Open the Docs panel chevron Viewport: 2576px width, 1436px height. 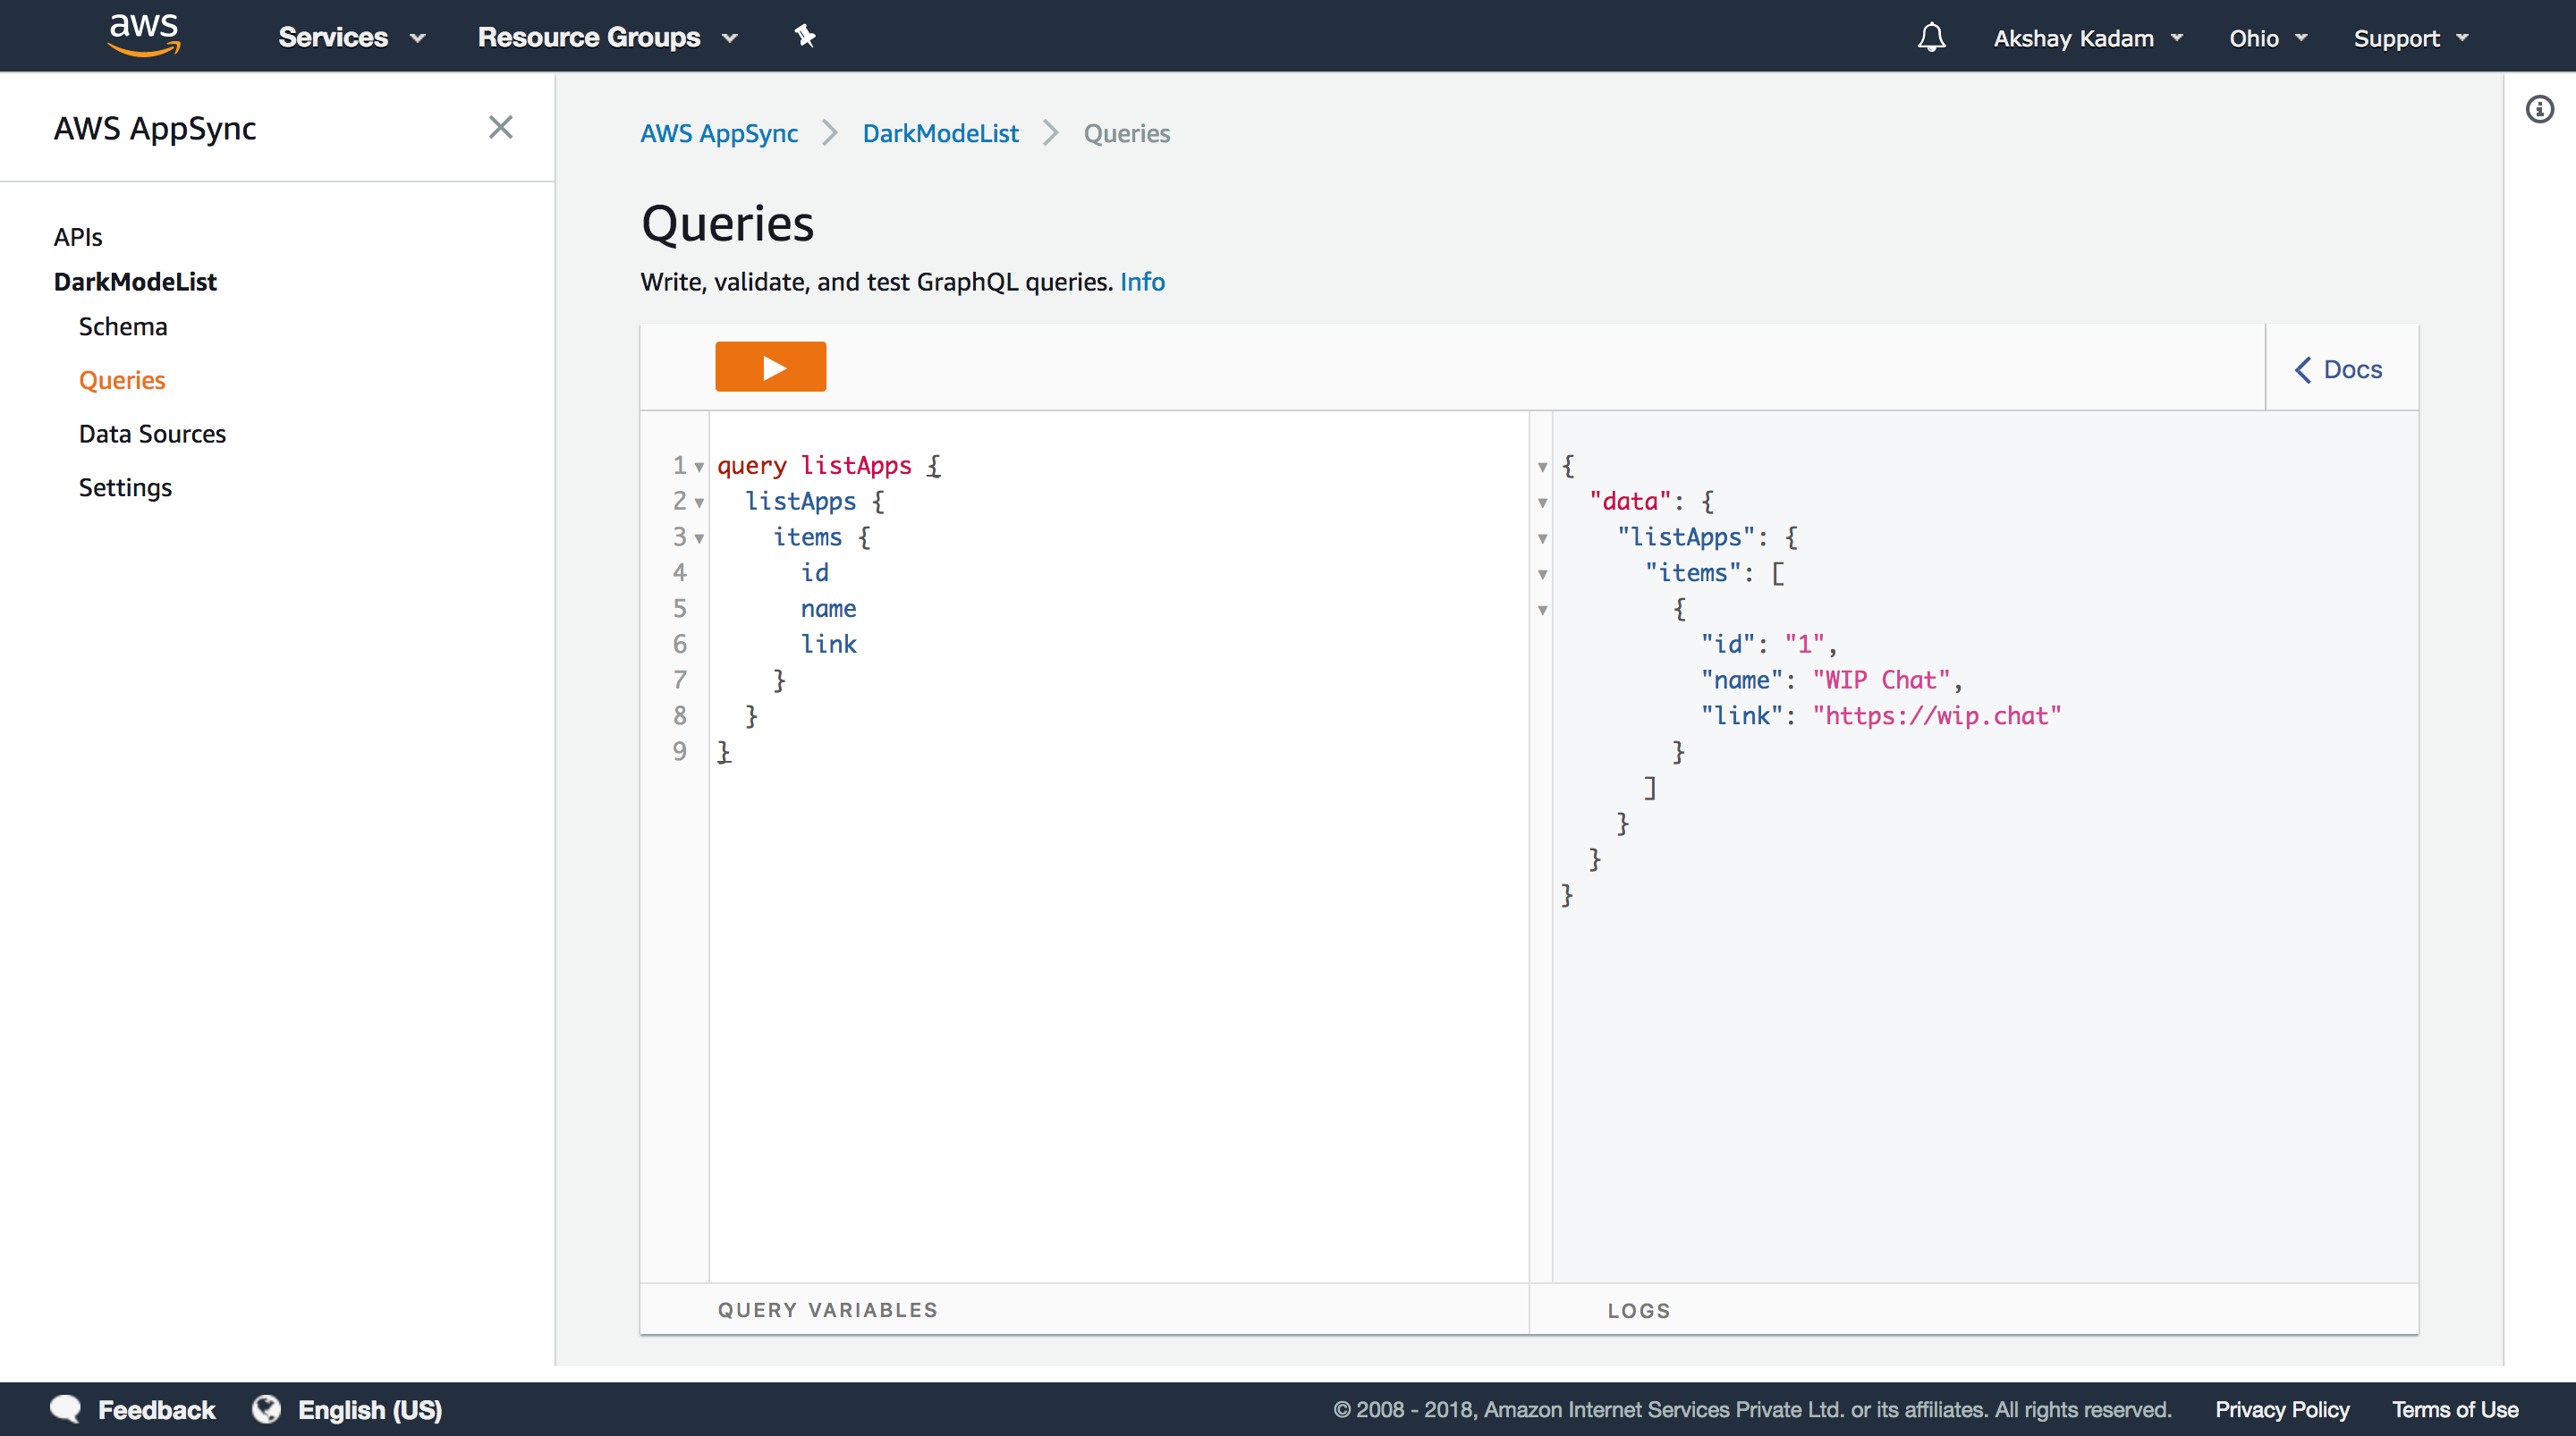pos(2303,370)
